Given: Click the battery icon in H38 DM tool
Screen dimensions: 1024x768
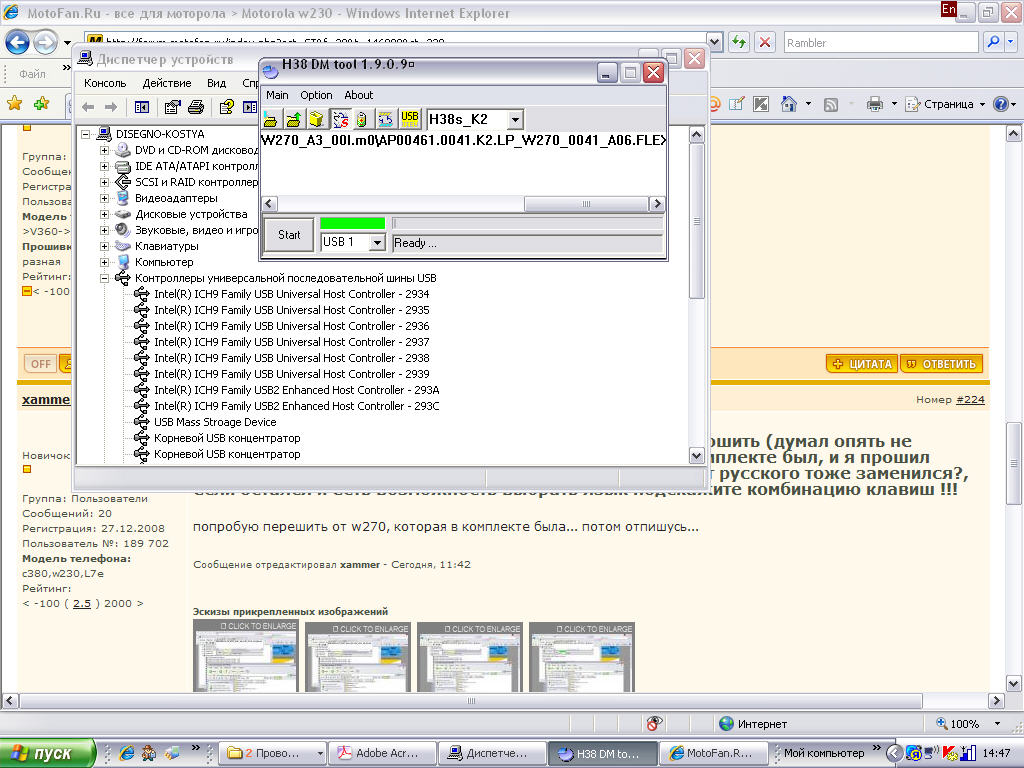Looking at the screenshot, I should pyautogui.click(x=362, y=120).
